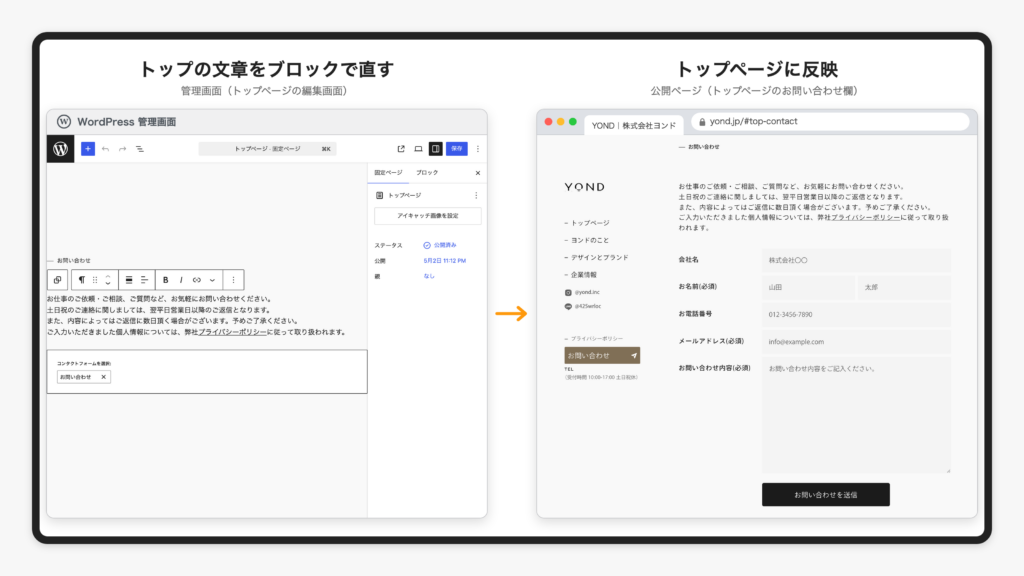Click the お問い合わせ内容 textarea

tap(856, 415)
